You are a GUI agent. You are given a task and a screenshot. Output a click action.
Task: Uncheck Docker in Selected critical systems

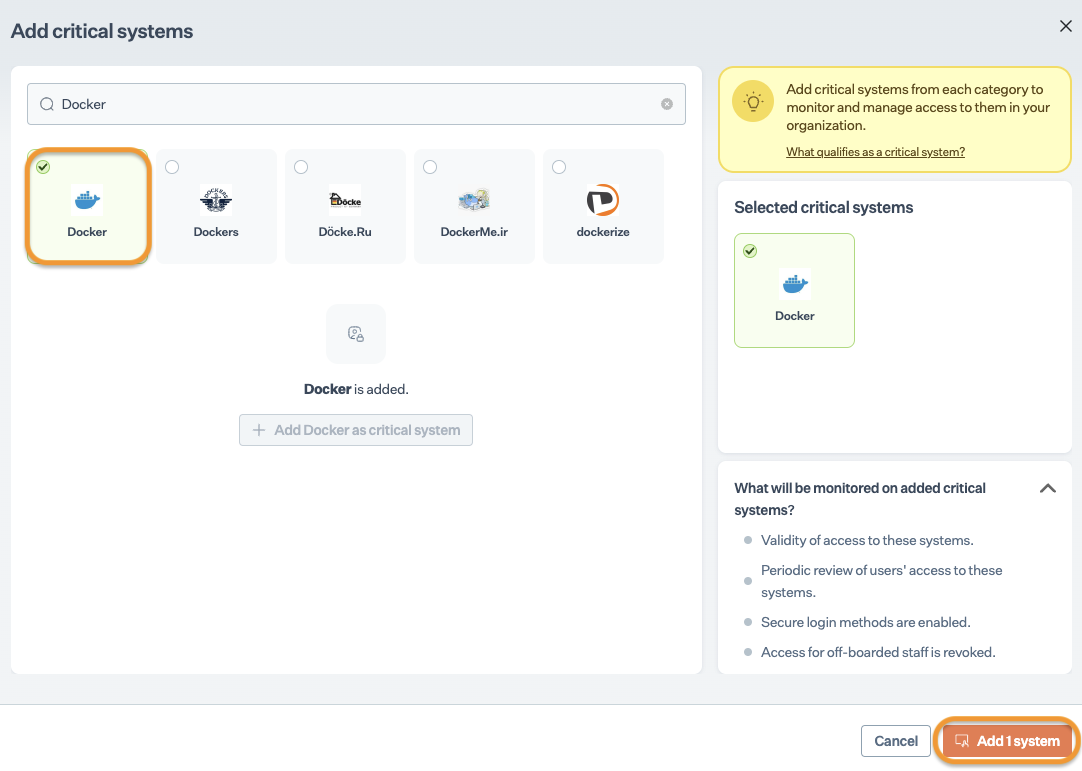coord(750,251)
